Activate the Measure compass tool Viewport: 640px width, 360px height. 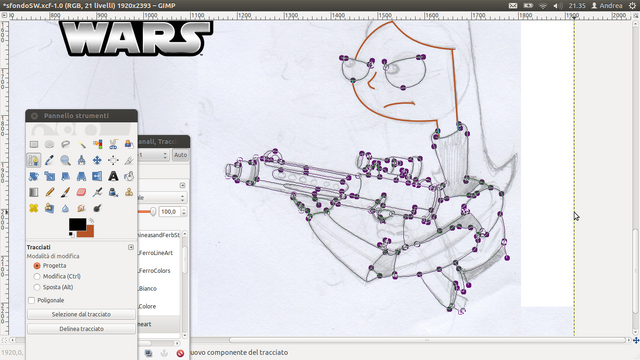point(81,160)
